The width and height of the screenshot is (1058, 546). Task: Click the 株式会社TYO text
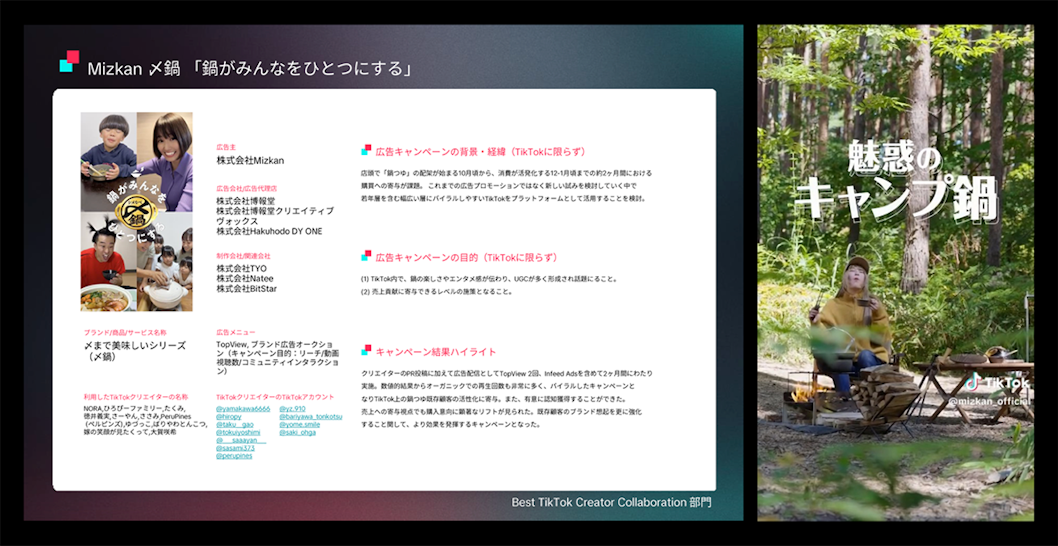pos(241,268)
